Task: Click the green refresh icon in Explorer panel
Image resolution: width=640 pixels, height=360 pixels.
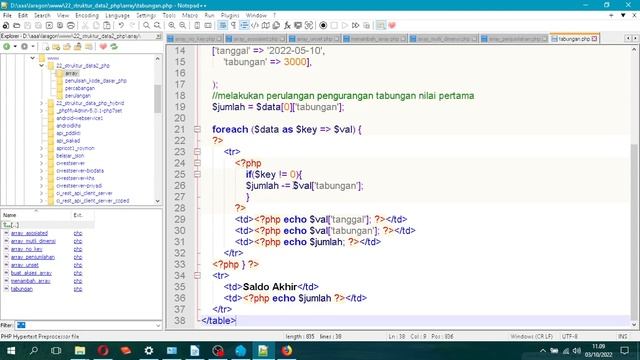Action: point(114,47)
